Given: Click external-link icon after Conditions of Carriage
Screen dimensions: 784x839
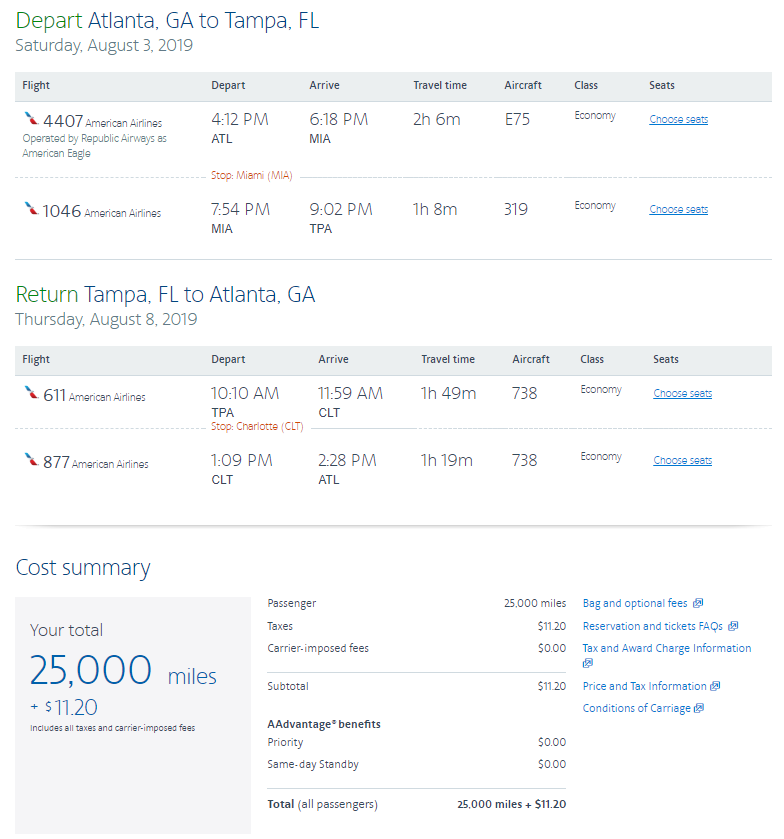Looking at the screenshot, I should click(x=699, y=708).
